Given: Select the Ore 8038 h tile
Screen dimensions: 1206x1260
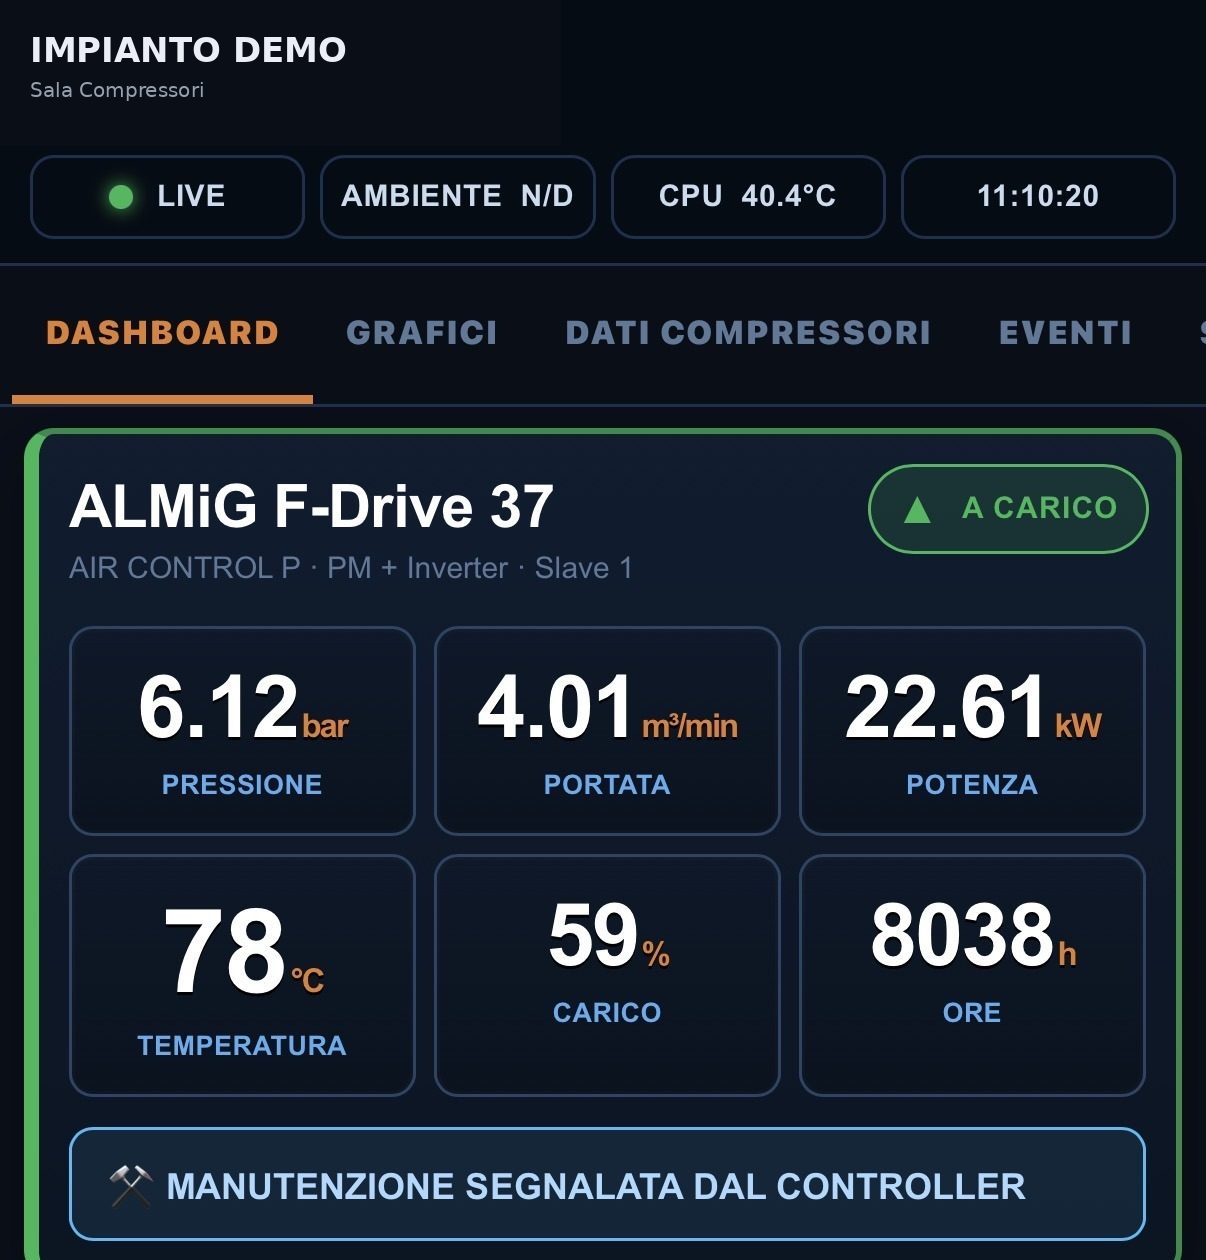Looking at the screenshot, I should 972,975.
